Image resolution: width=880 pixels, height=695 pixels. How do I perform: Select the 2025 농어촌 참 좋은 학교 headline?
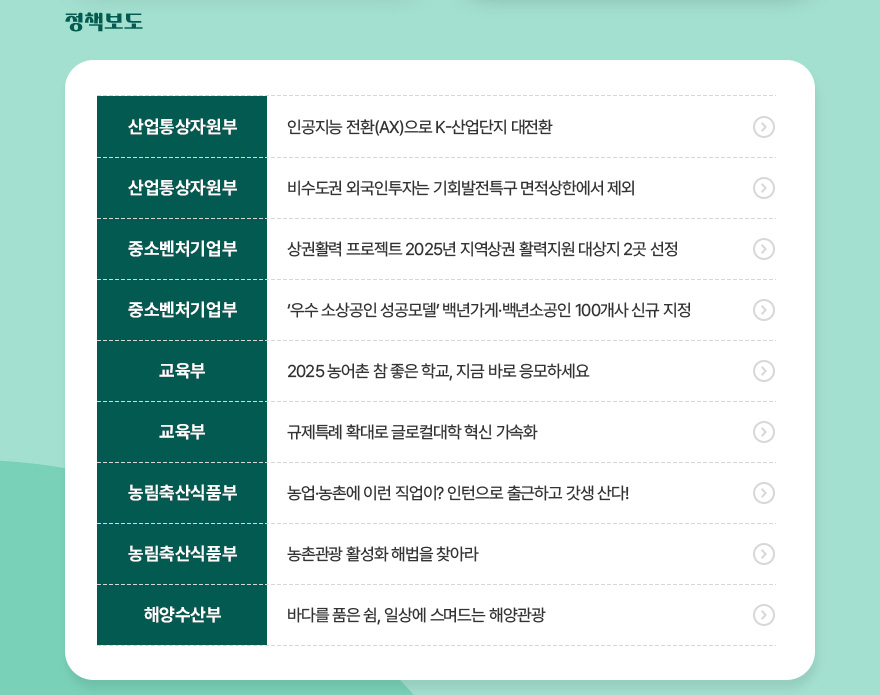click(x=438, y=371)
